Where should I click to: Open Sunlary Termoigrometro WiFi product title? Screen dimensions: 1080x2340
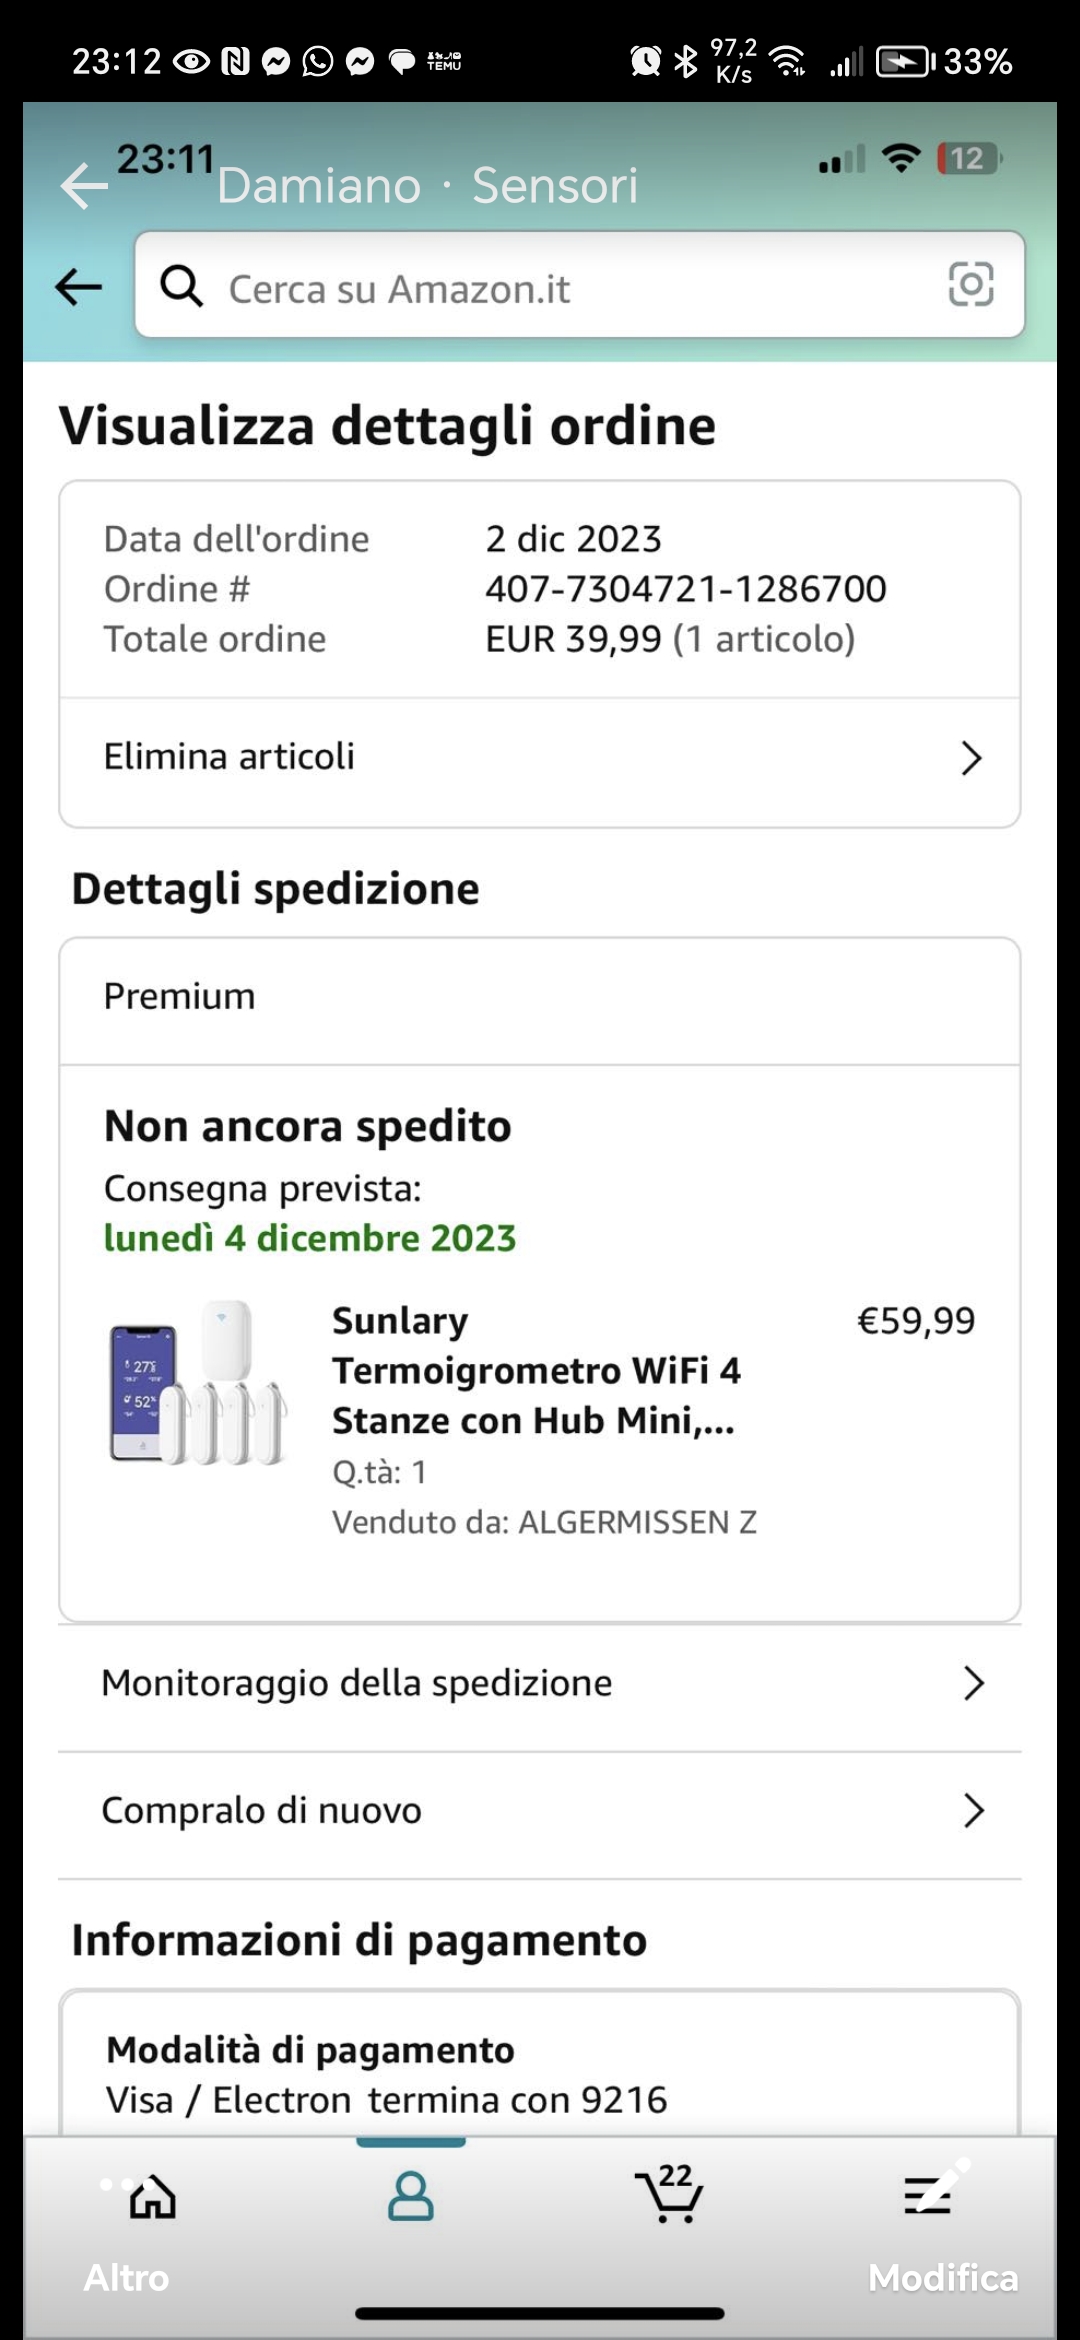point(536,1370)
